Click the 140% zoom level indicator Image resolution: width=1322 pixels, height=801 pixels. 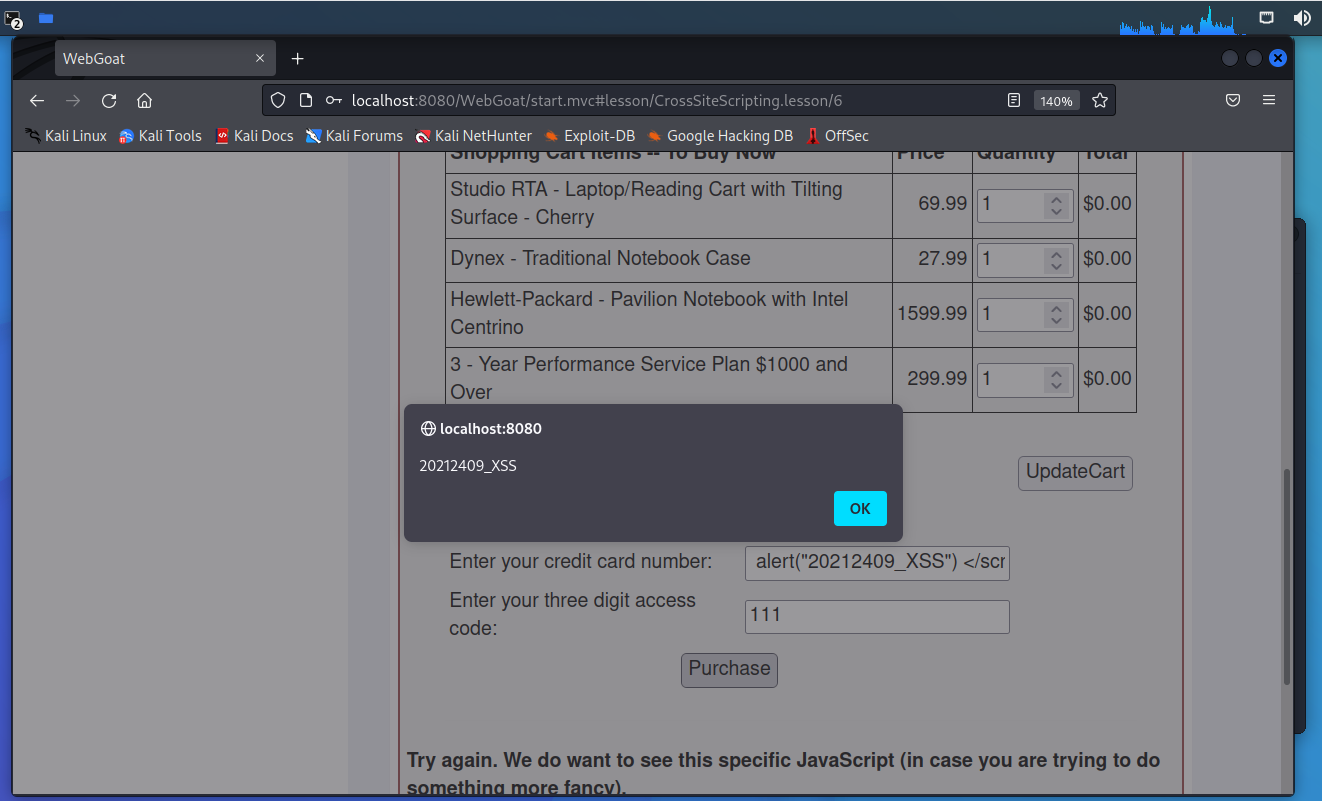(1056, 101)
